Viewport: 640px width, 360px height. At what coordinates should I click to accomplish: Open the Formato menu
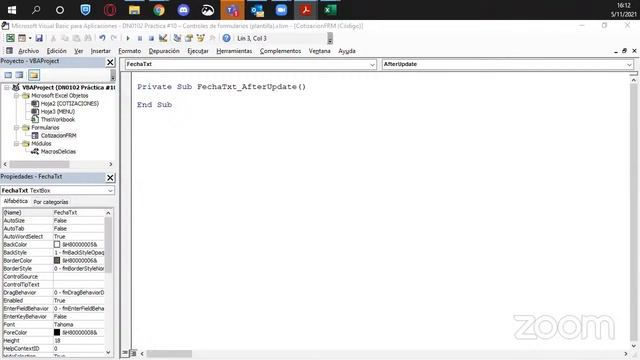click(129, 51)
